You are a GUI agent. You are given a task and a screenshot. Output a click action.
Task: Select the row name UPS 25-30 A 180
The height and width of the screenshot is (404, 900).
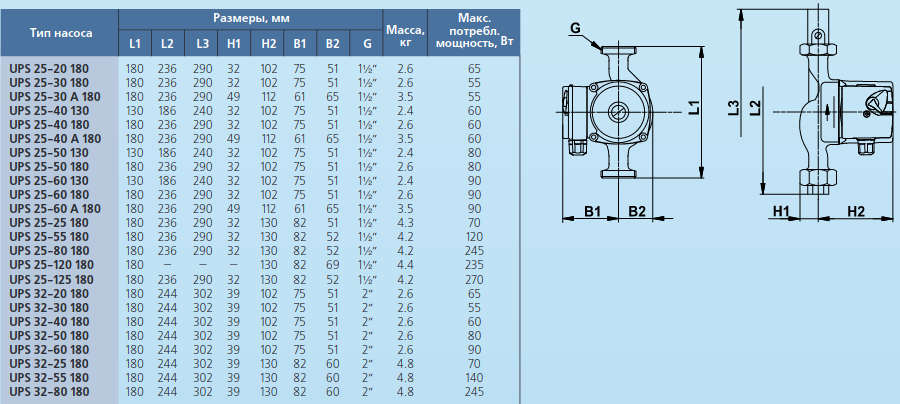coord(55,96)
